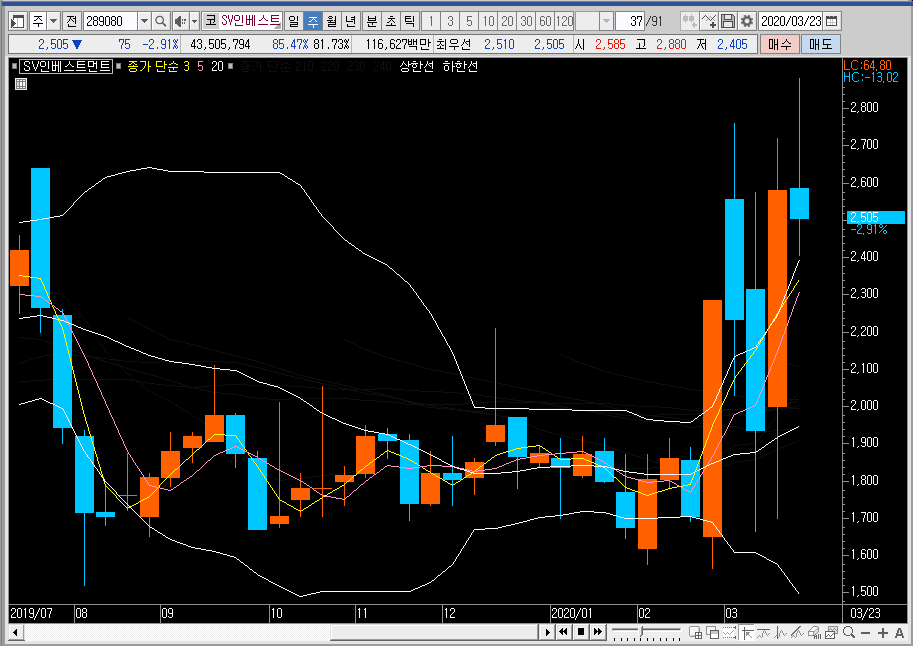The width and height of the screenshot is (913, 646).
Task: Choose the 20 interval button
Action: coord(507,22)
